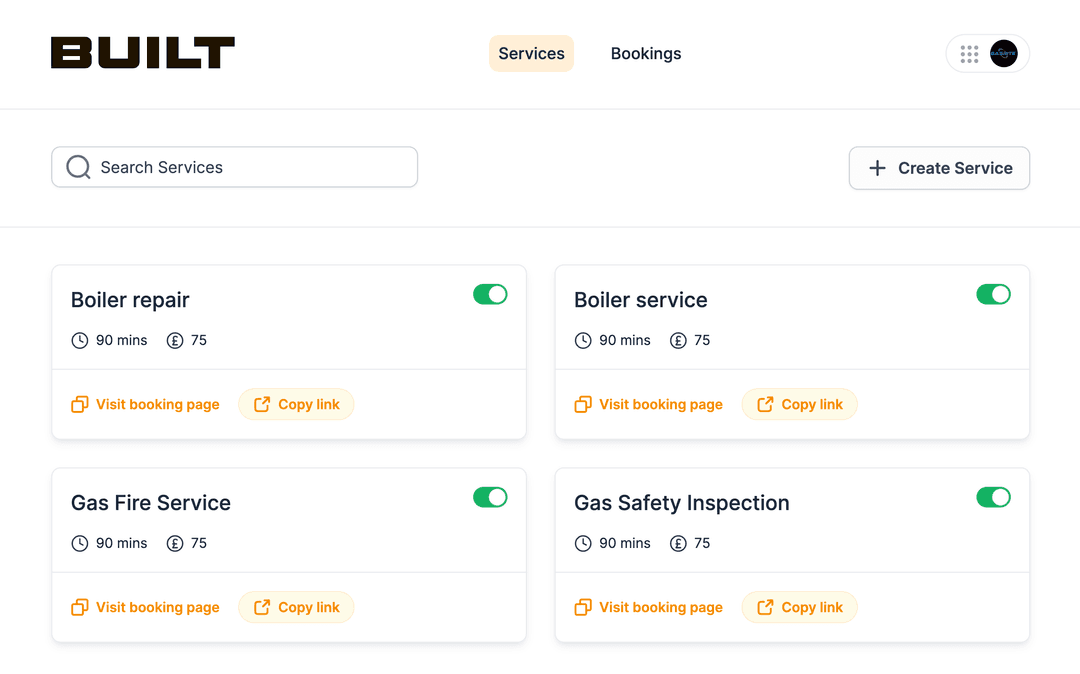Disable the Gas Fire Service toggle

pos(490,497)
